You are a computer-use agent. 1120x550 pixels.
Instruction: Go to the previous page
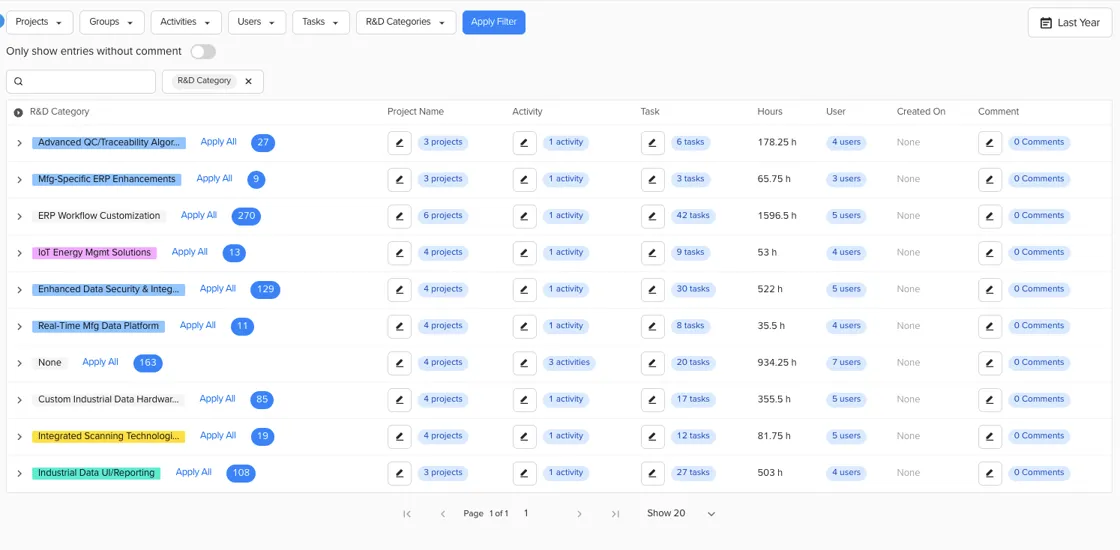(x=443, y=514)
